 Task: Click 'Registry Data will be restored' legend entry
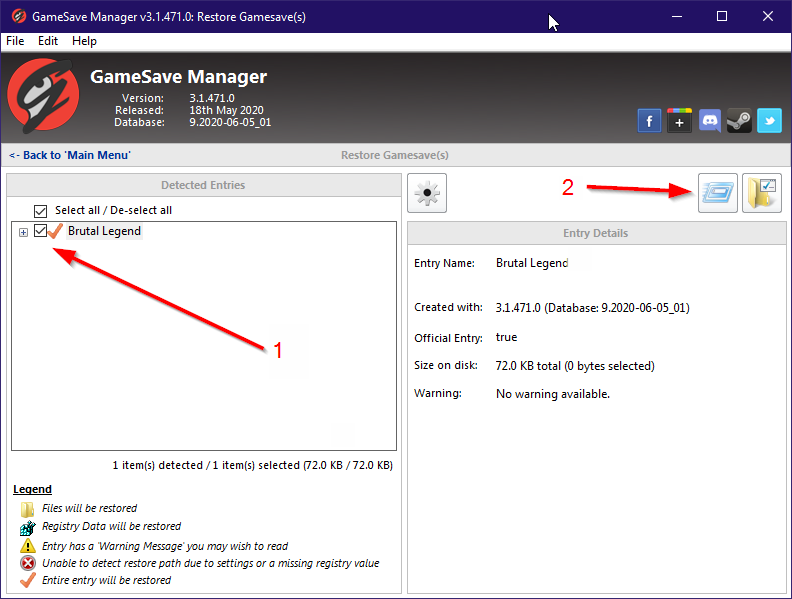(111, 526)
